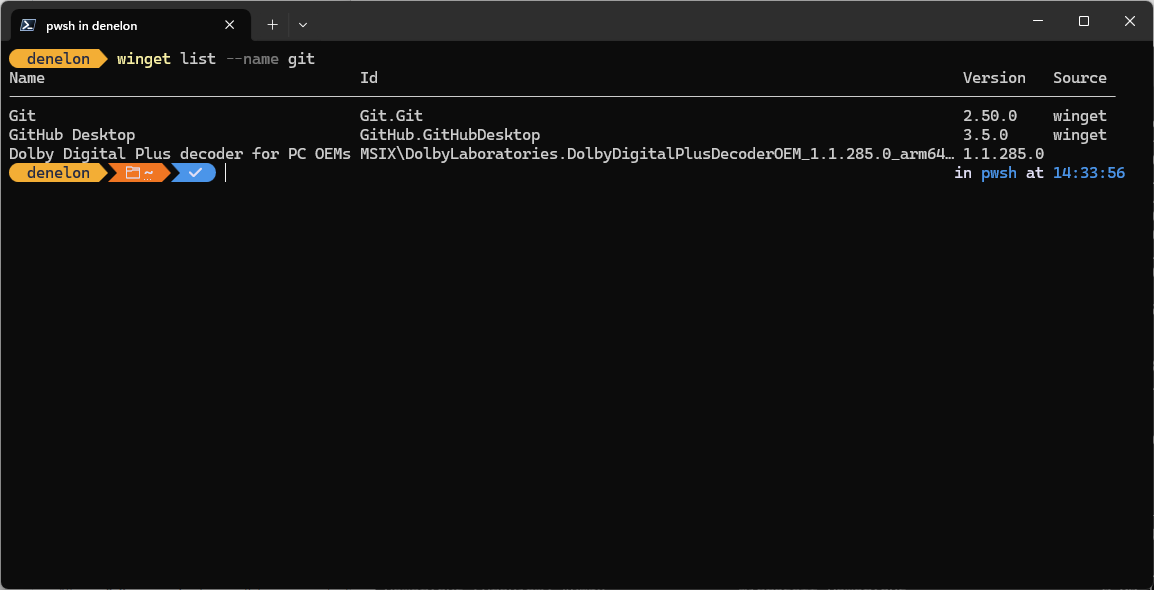
Task: Click the orange denelon prompt segment
Action: (x=58, y=174)
